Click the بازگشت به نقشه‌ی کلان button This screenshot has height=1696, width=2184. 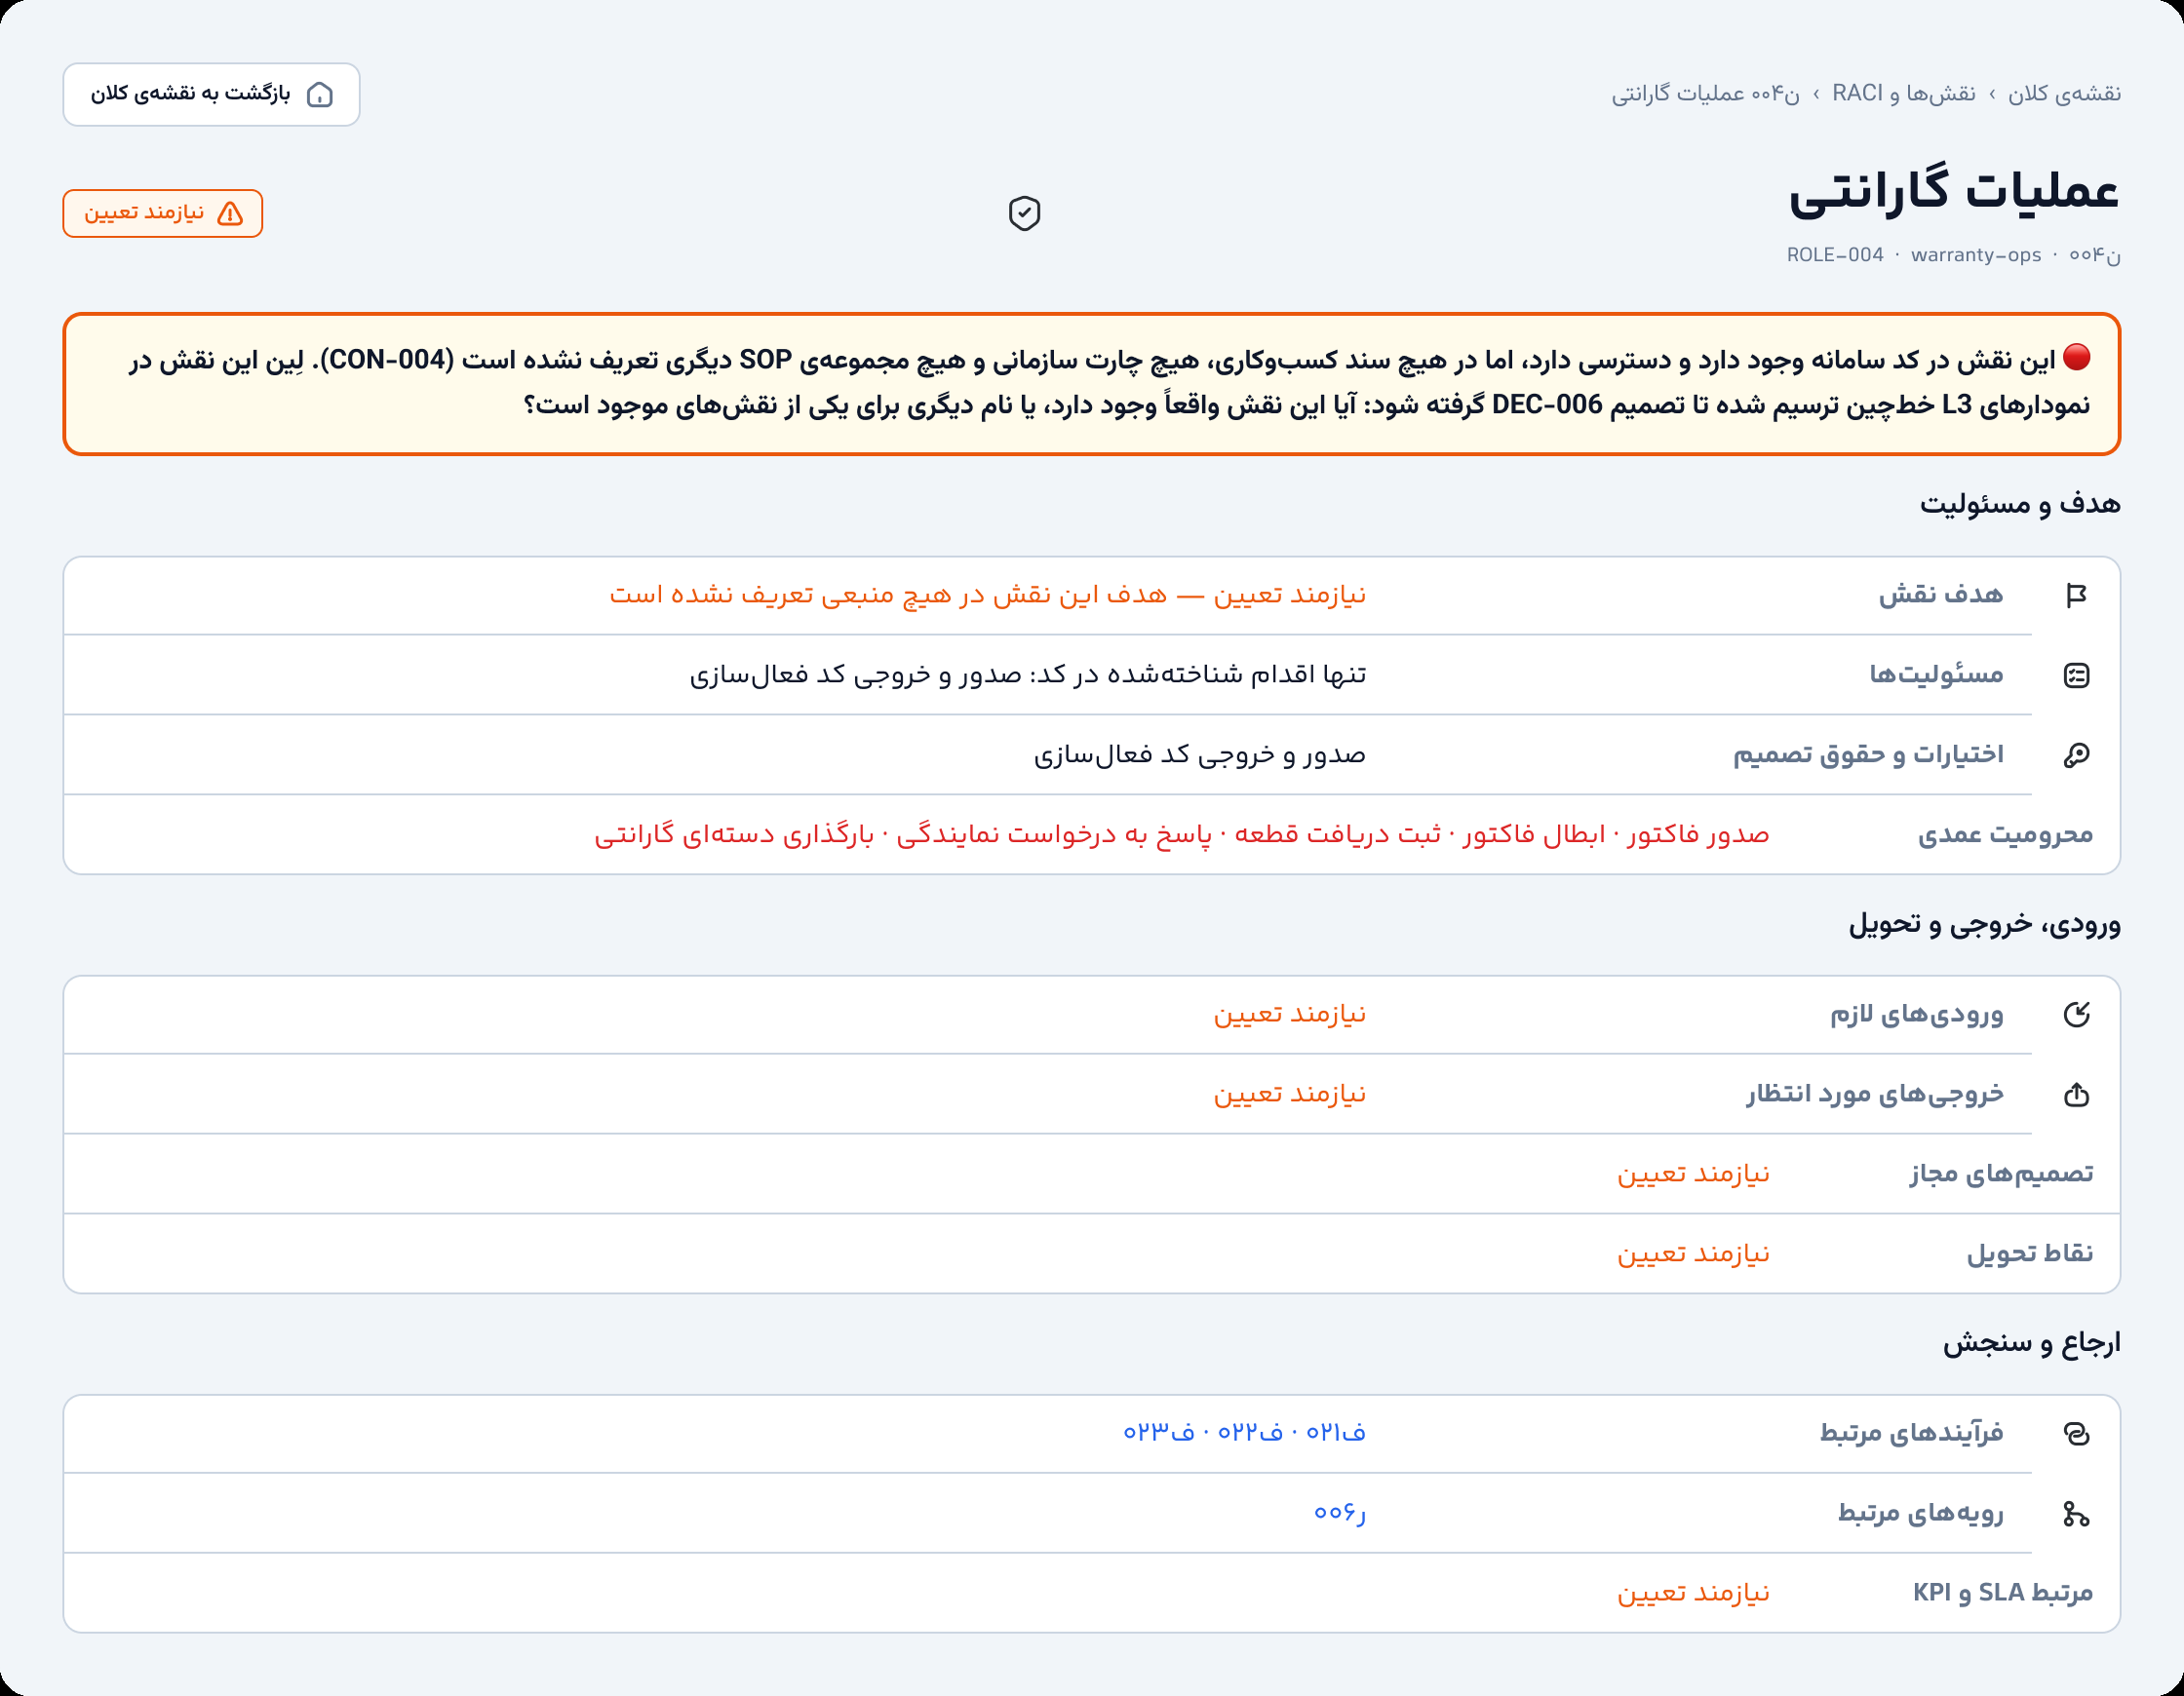click(211, 95)
